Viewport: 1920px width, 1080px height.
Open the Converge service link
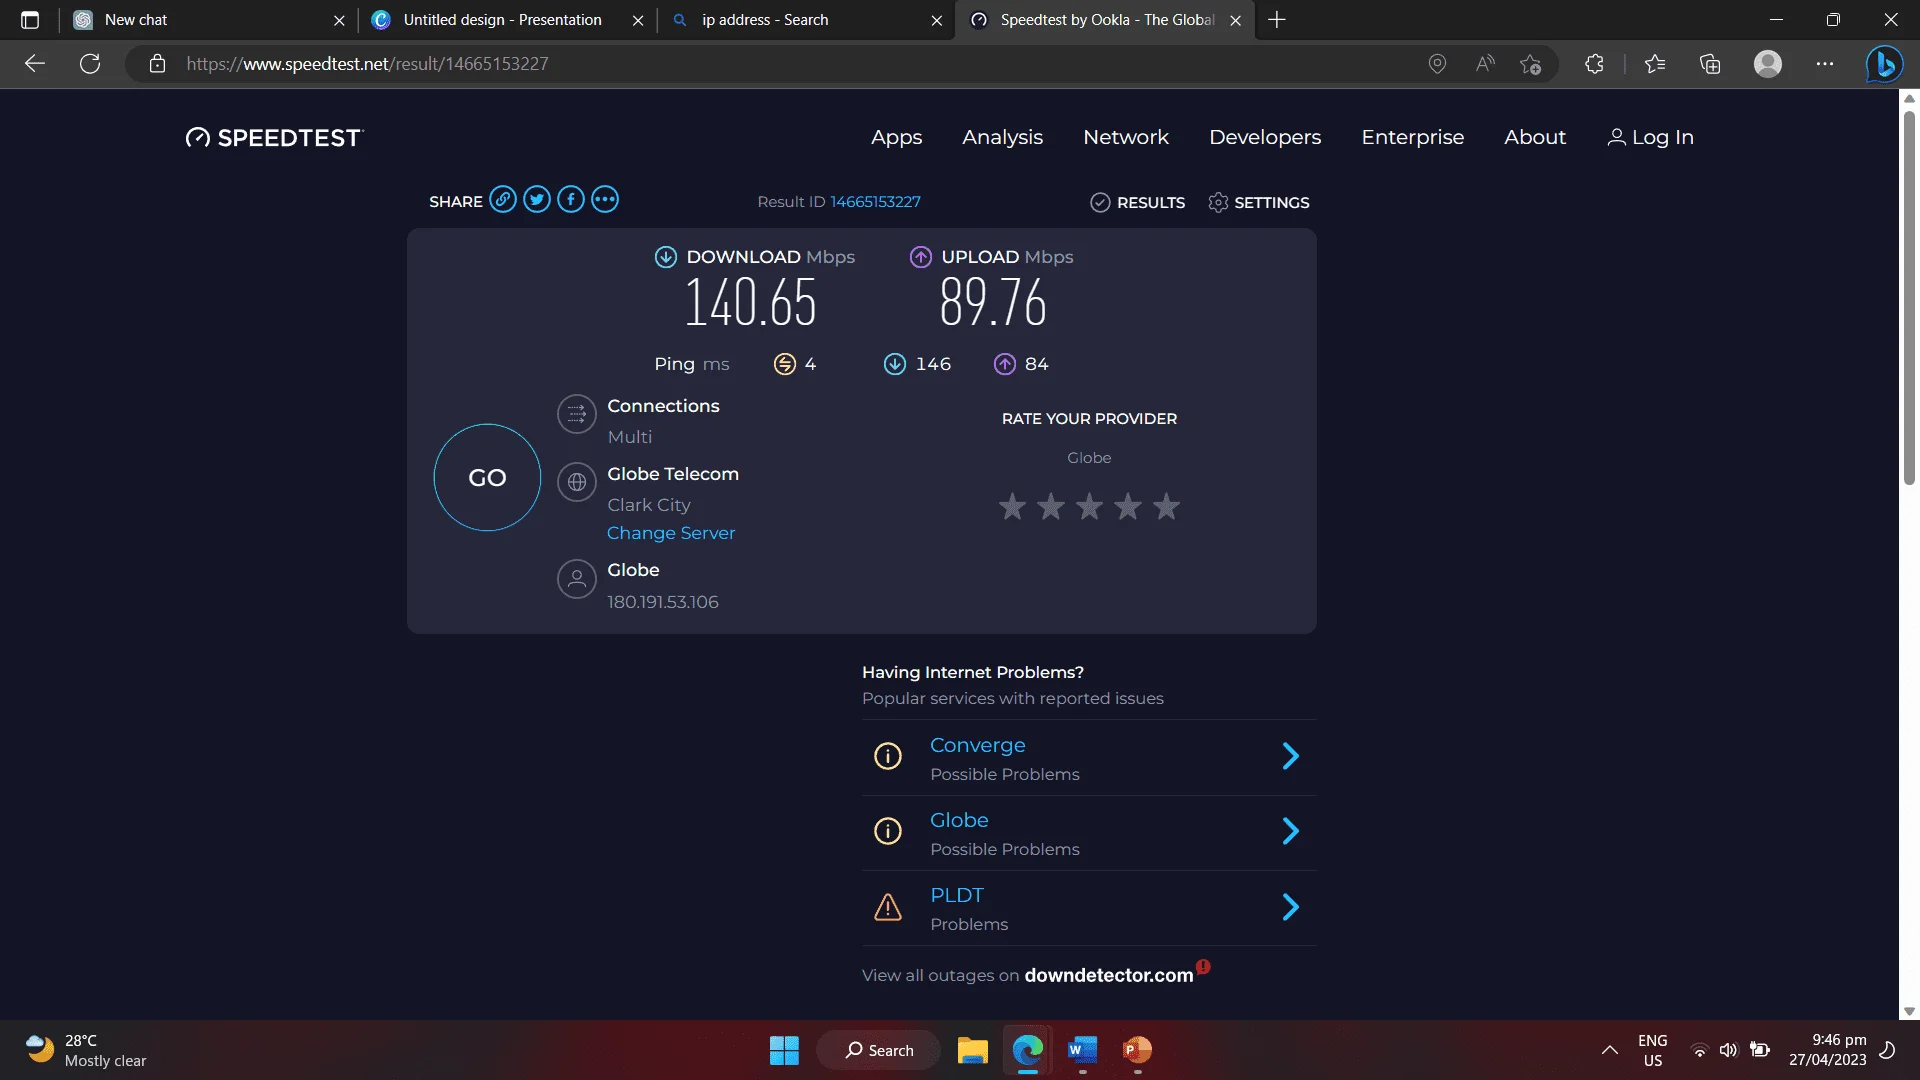point(977,746)
